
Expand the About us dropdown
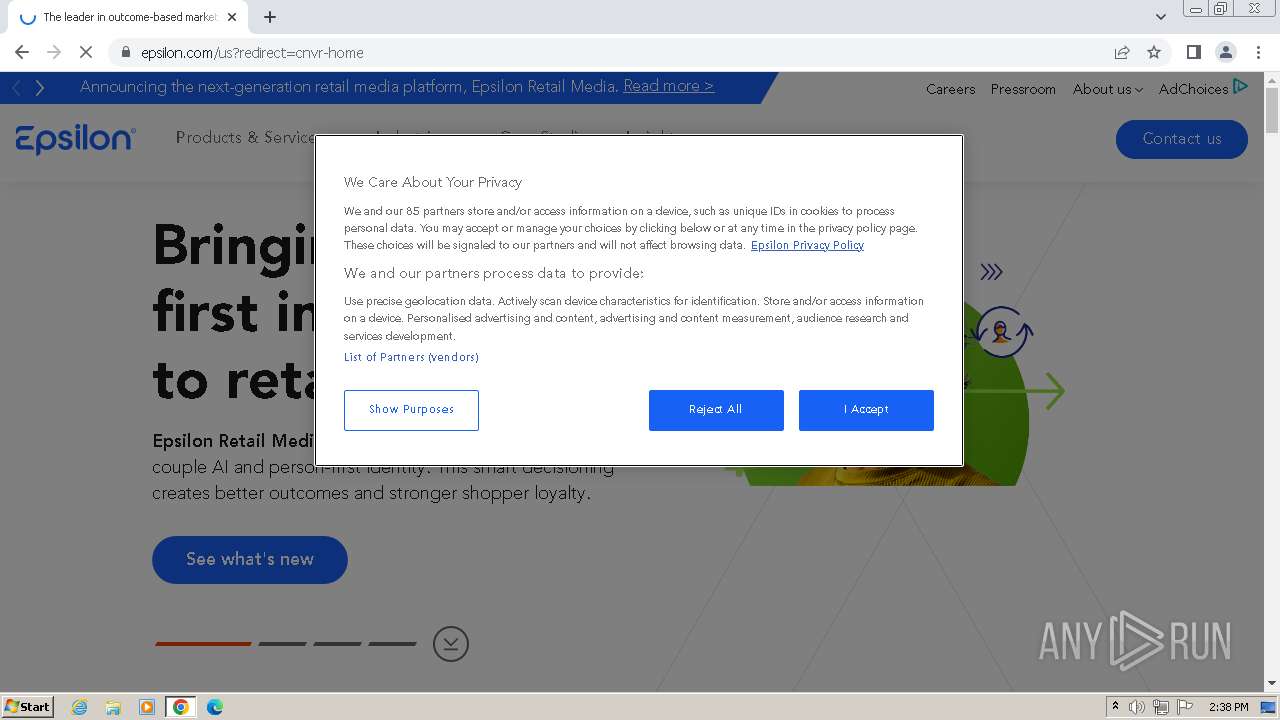1107,89
